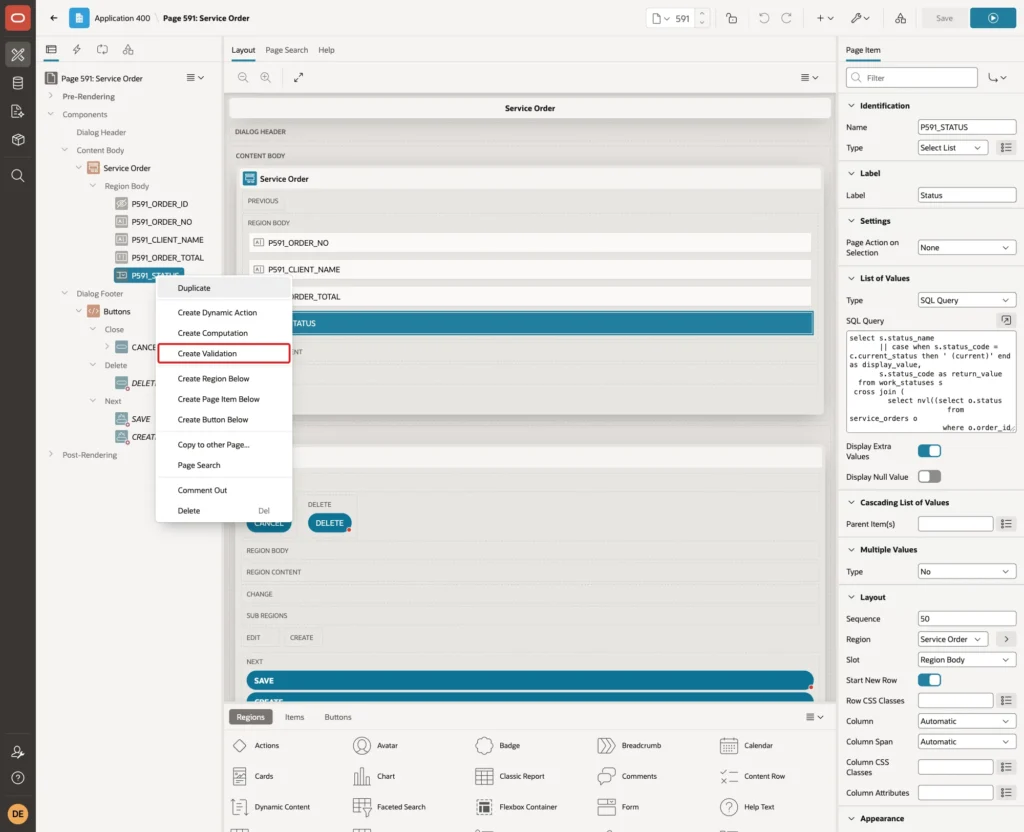Click the page lock icon
Image resolution: width=1024 pixels, height=832 pixels.
[x=731, y=18]
